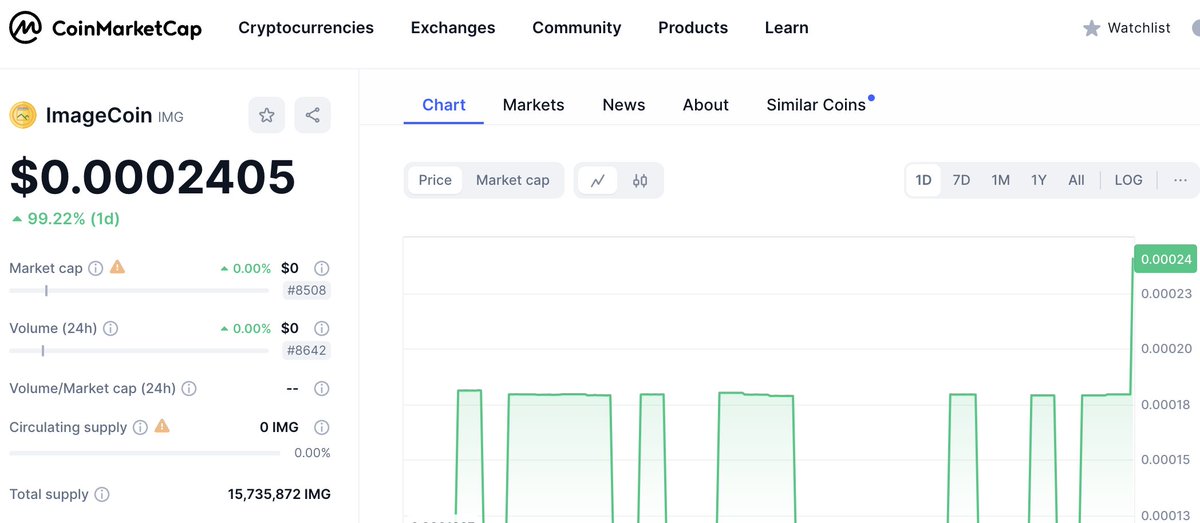
Task: Open Market cap info tooltip icon
Action: [x=96, y=268]
